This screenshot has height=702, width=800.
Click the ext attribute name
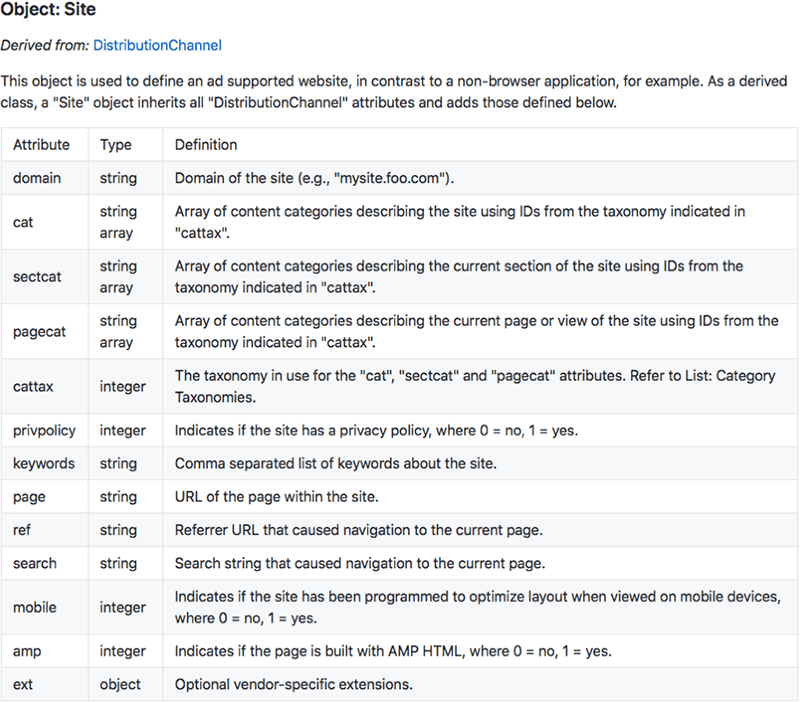[22, 684]
